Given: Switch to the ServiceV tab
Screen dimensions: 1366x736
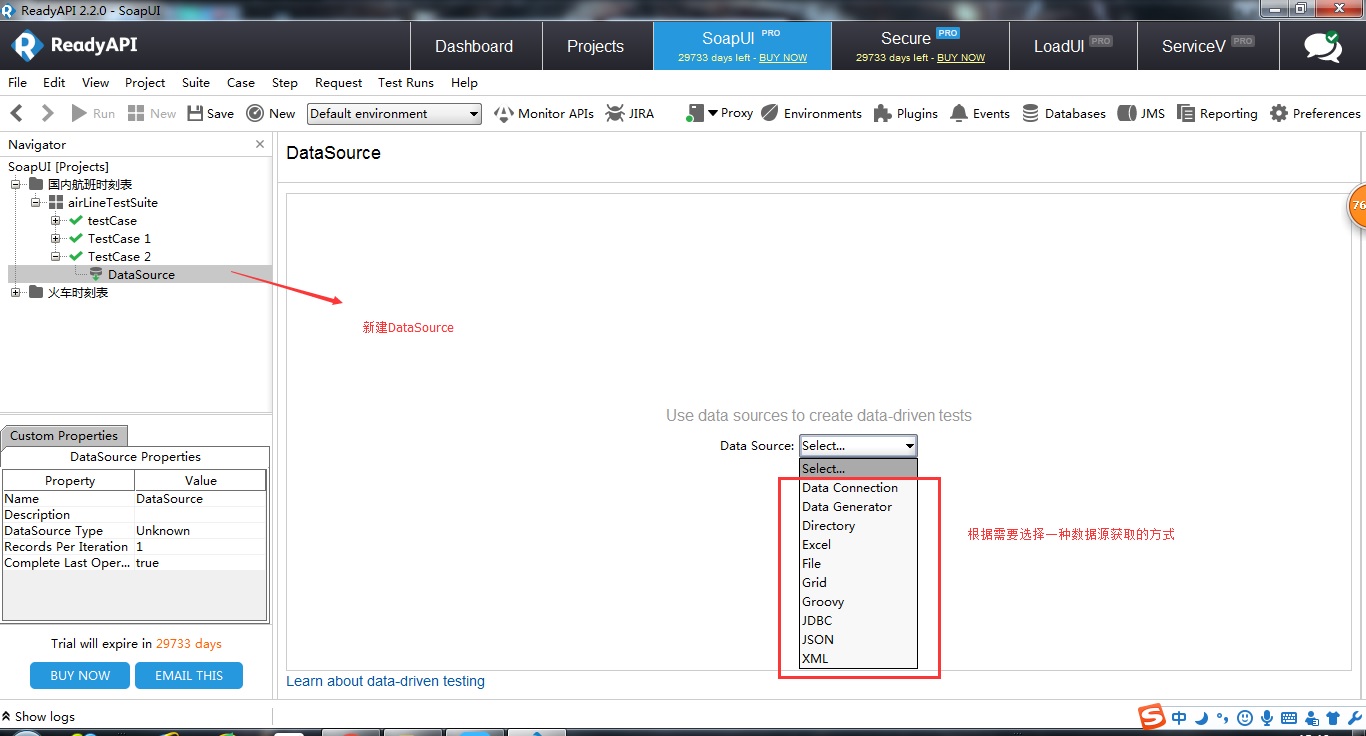Looking at the screenshot, I should (x=1207, y=46).
